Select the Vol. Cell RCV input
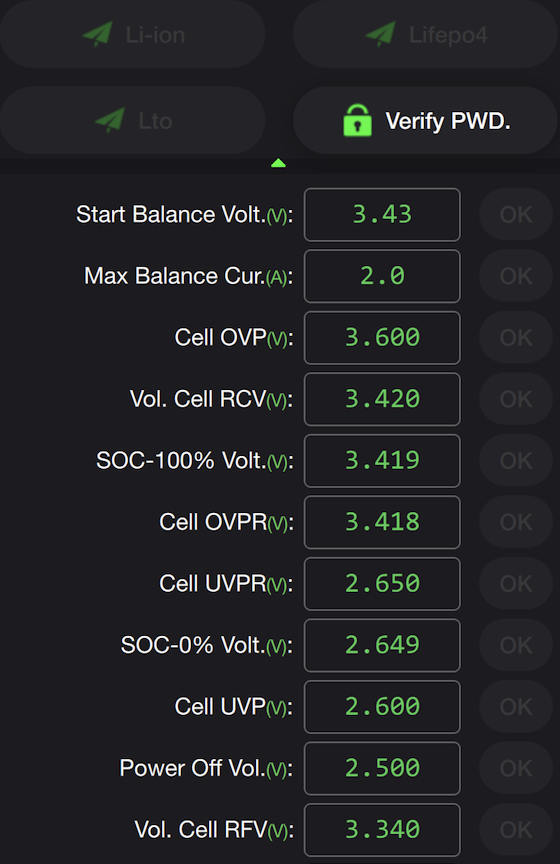The height and width of the screenshot is (864, 560). (382, 399)
